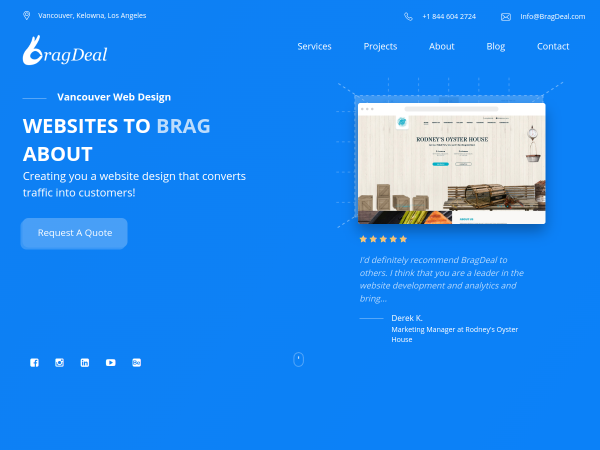Viewport: 600px width, 450px height.
Task: Open the Instagram social icon
Action: click(59, 362)
